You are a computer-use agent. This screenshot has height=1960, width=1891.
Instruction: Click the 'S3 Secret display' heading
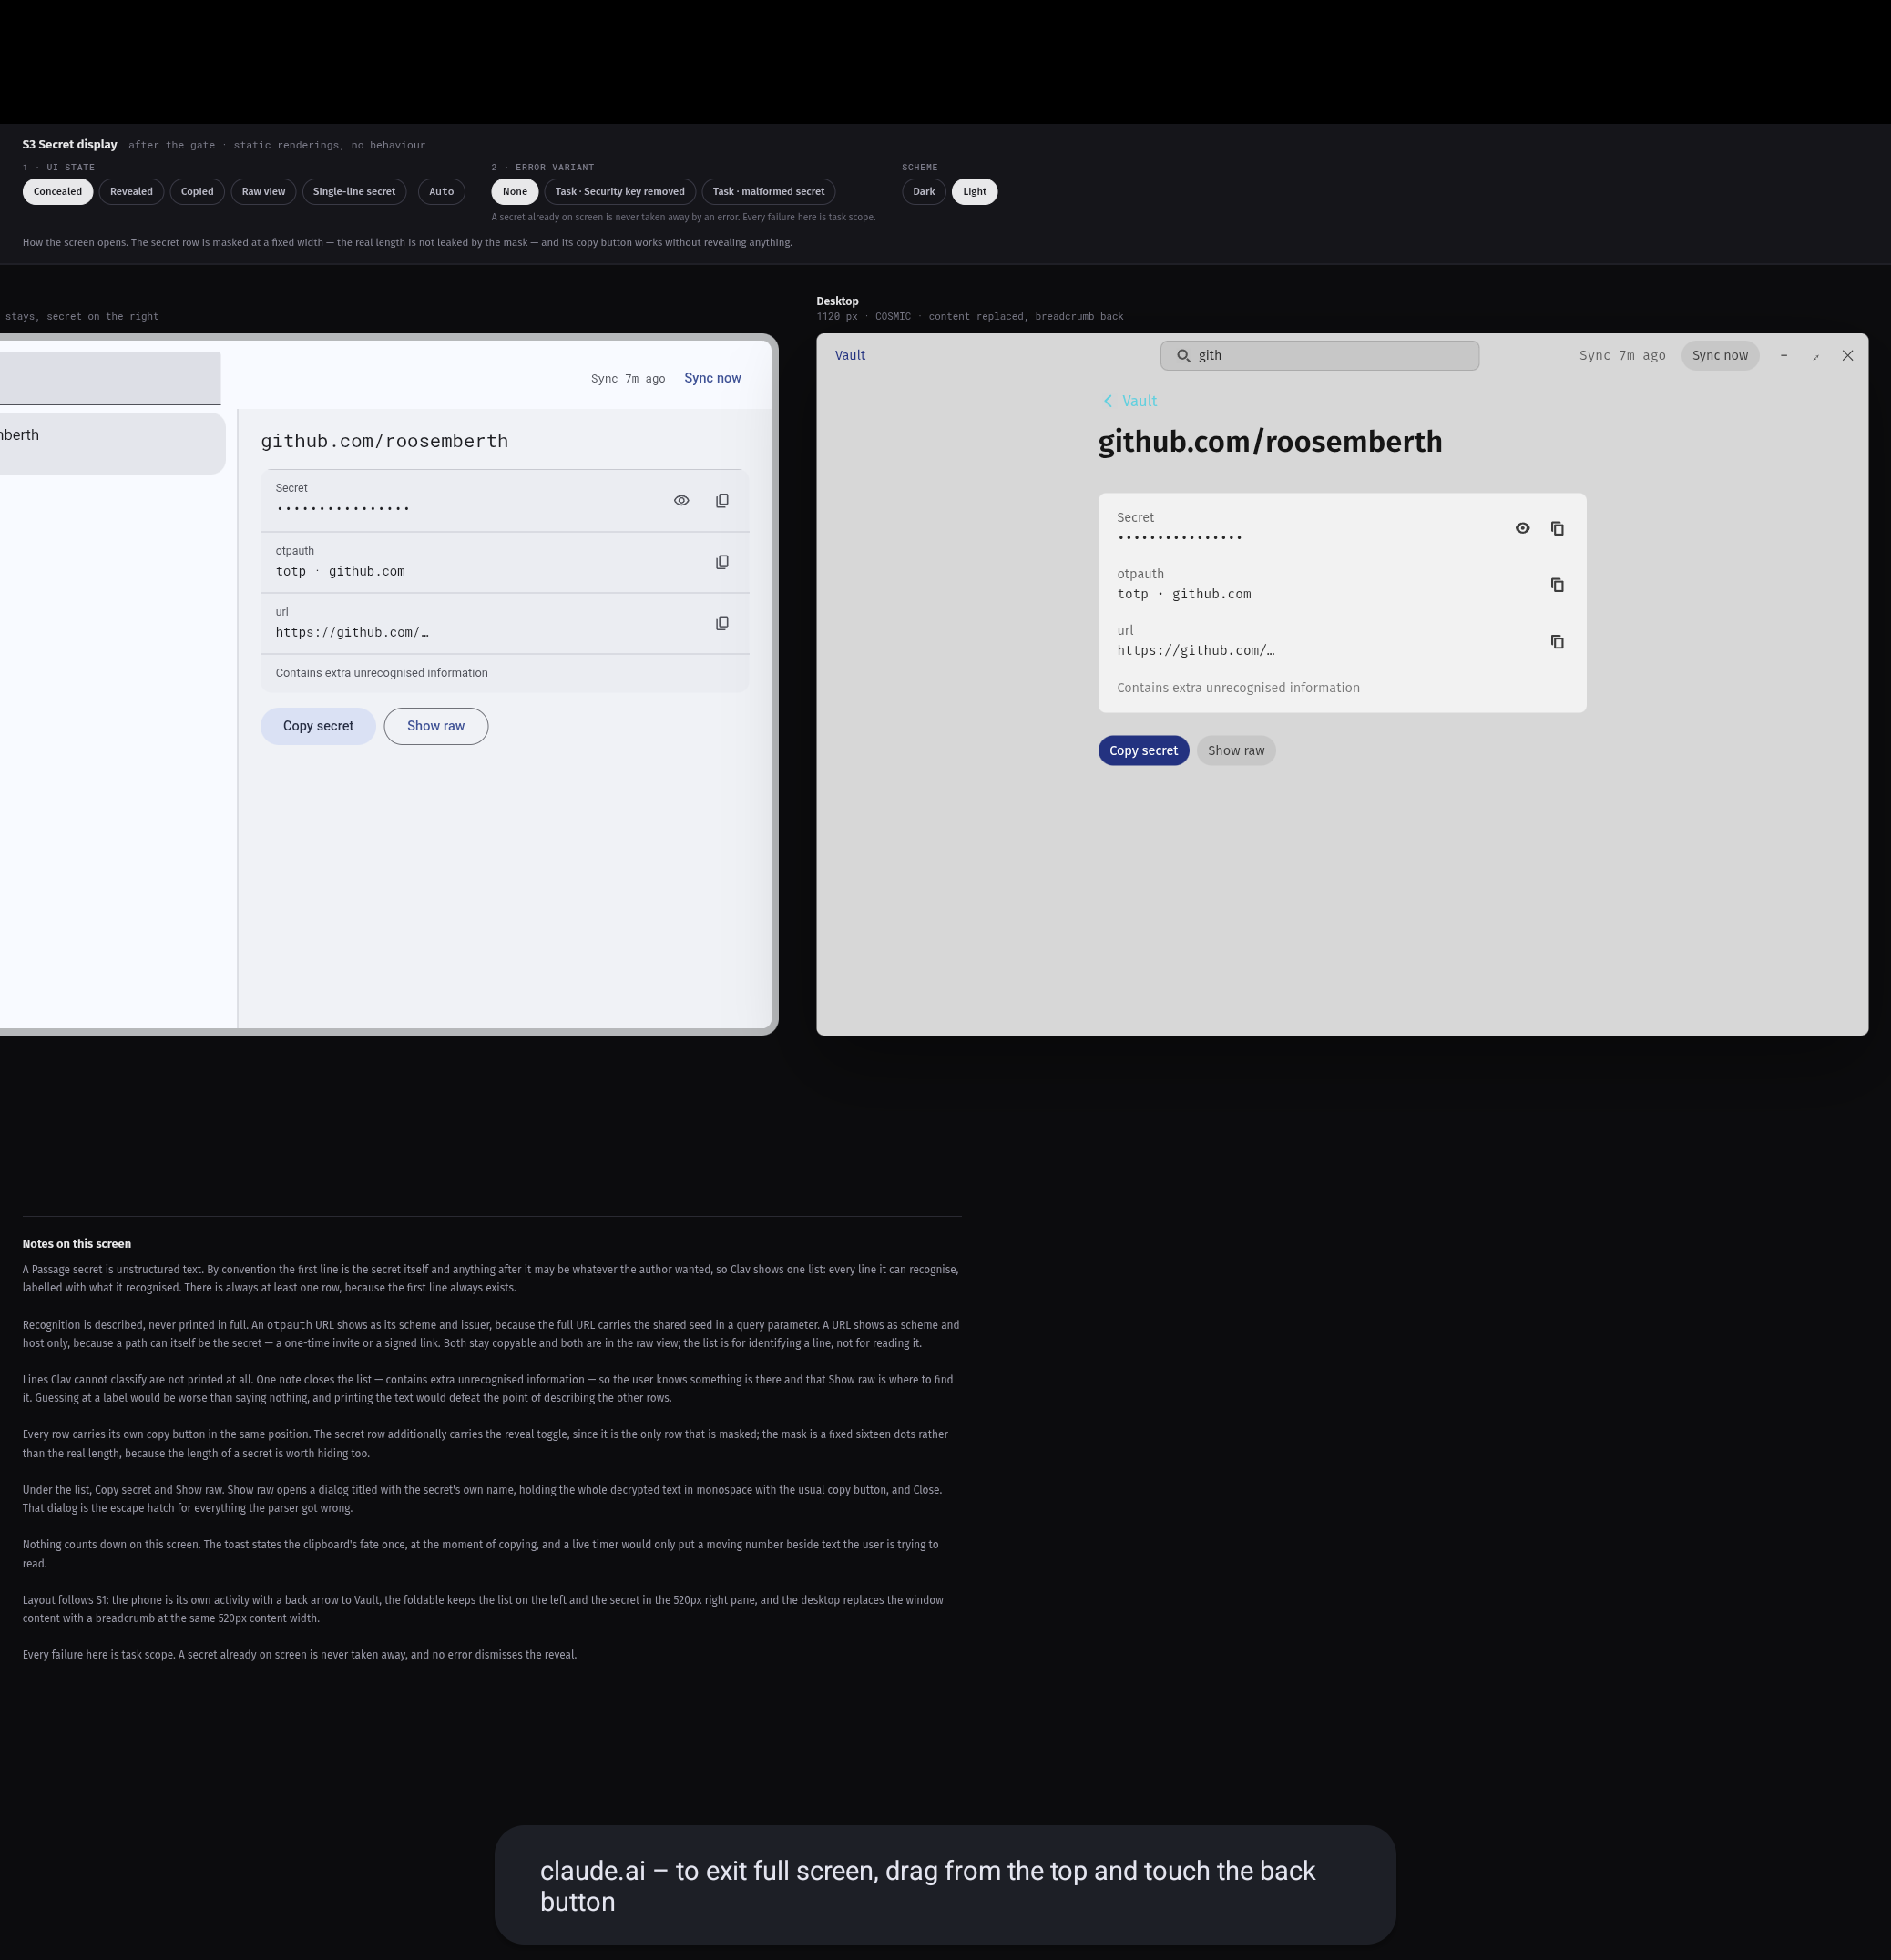[70, 145]
